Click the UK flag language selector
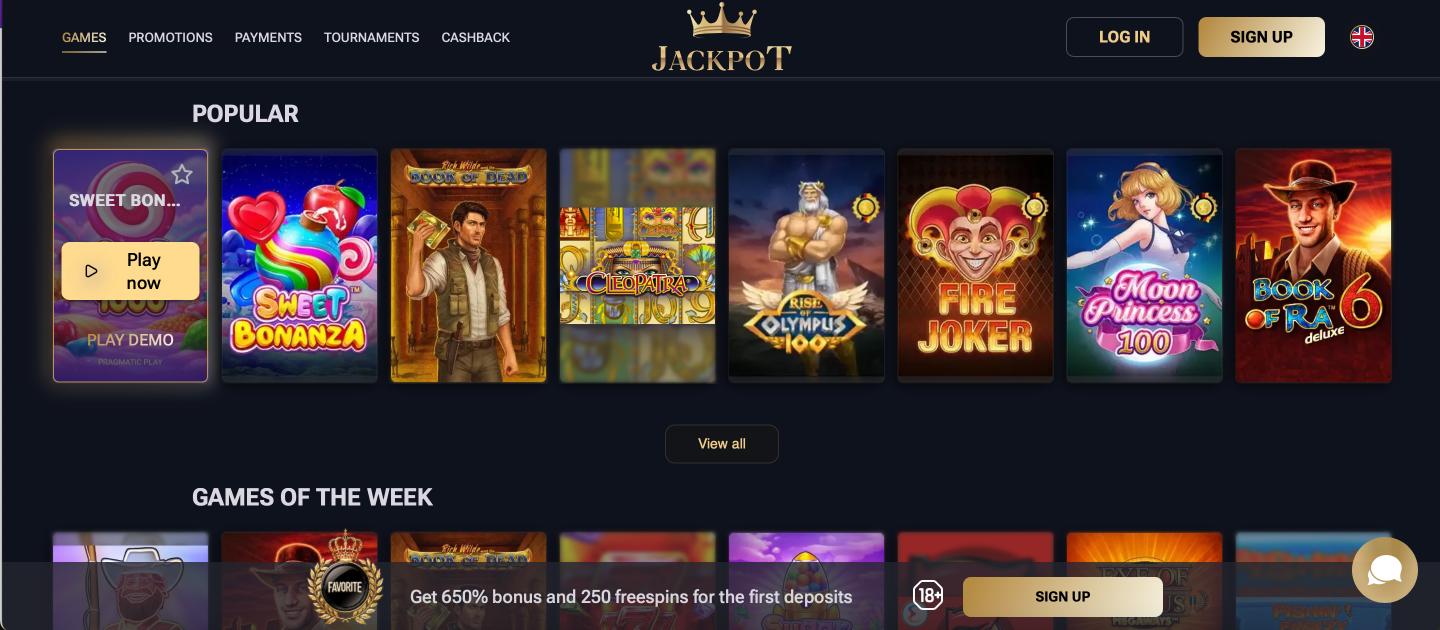 [1362, 37]
